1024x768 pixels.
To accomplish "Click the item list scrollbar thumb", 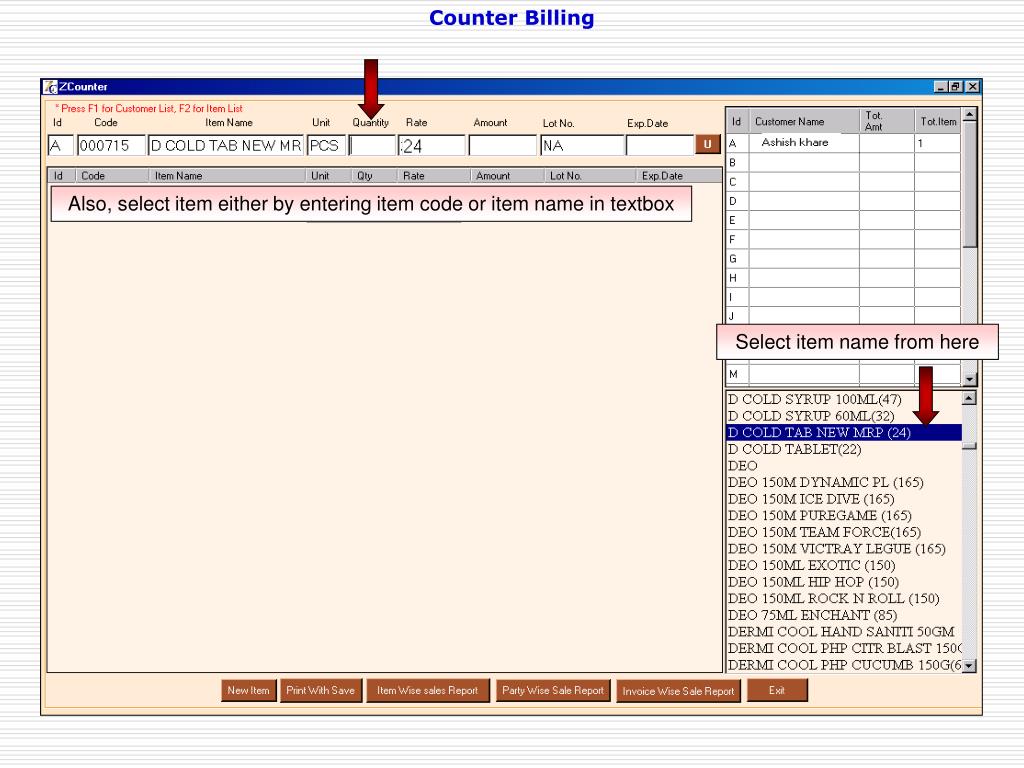I will coord(969,447).
